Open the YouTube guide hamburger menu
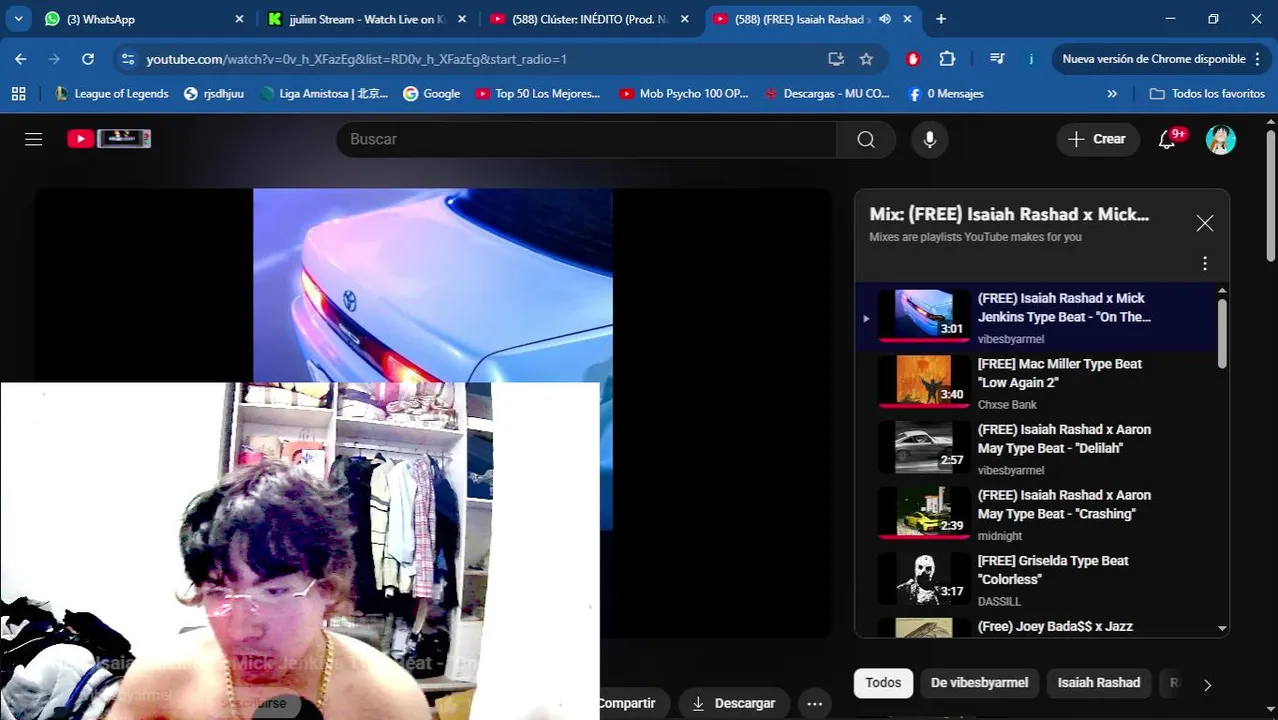 [34, 139]
